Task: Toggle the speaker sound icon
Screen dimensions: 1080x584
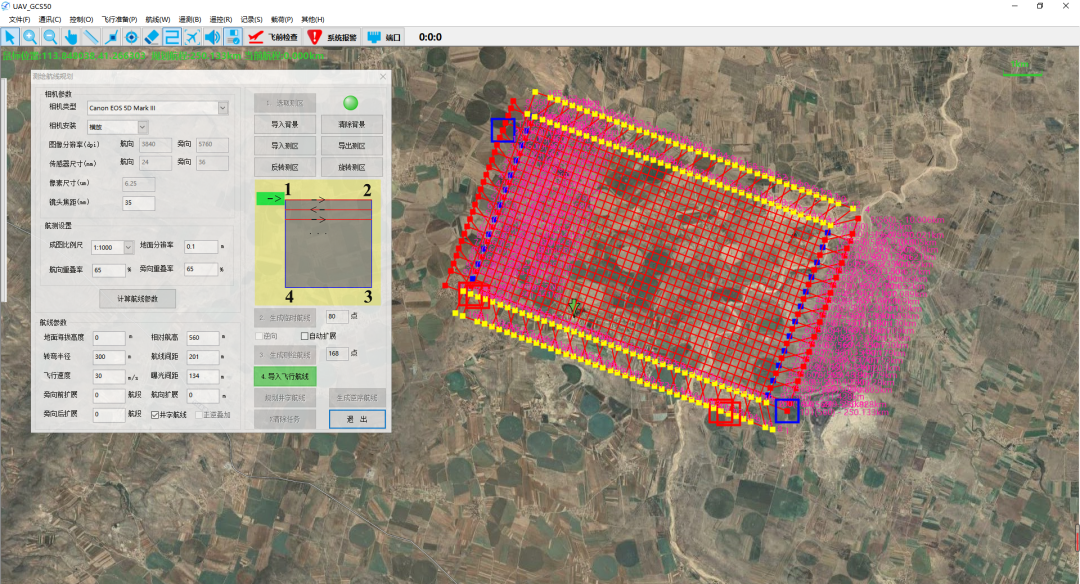Action: point(212,37)
